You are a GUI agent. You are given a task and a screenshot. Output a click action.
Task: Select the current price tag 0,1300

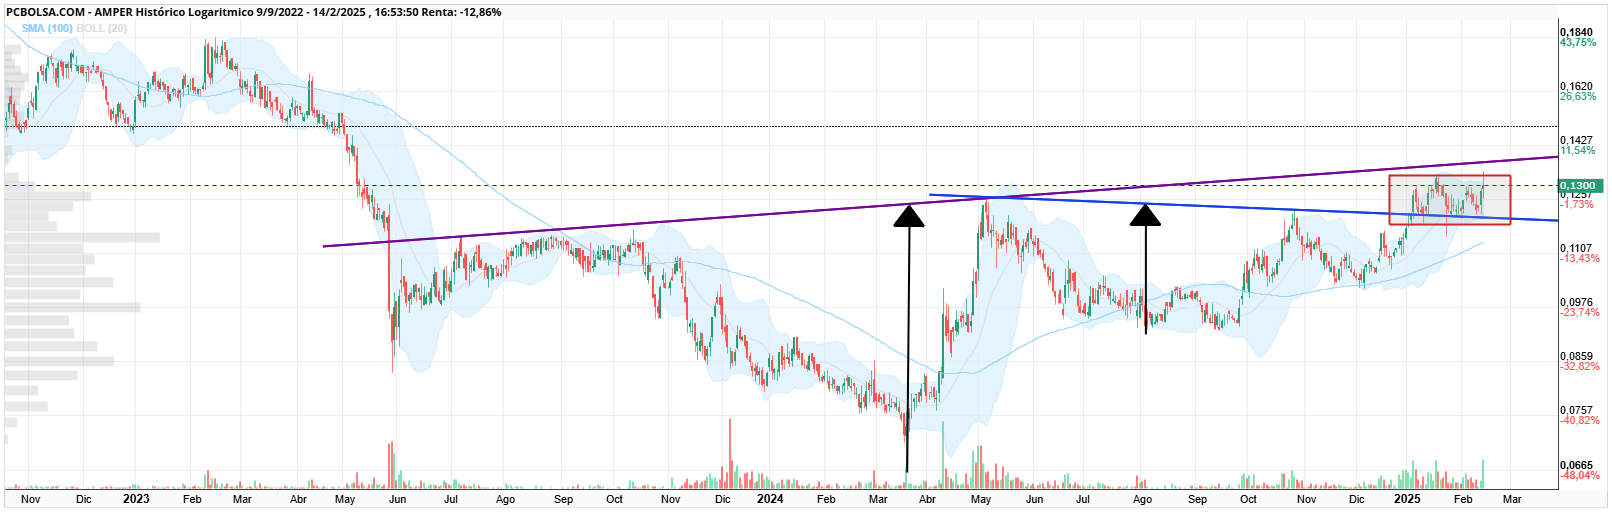(x=1581, y=186)
